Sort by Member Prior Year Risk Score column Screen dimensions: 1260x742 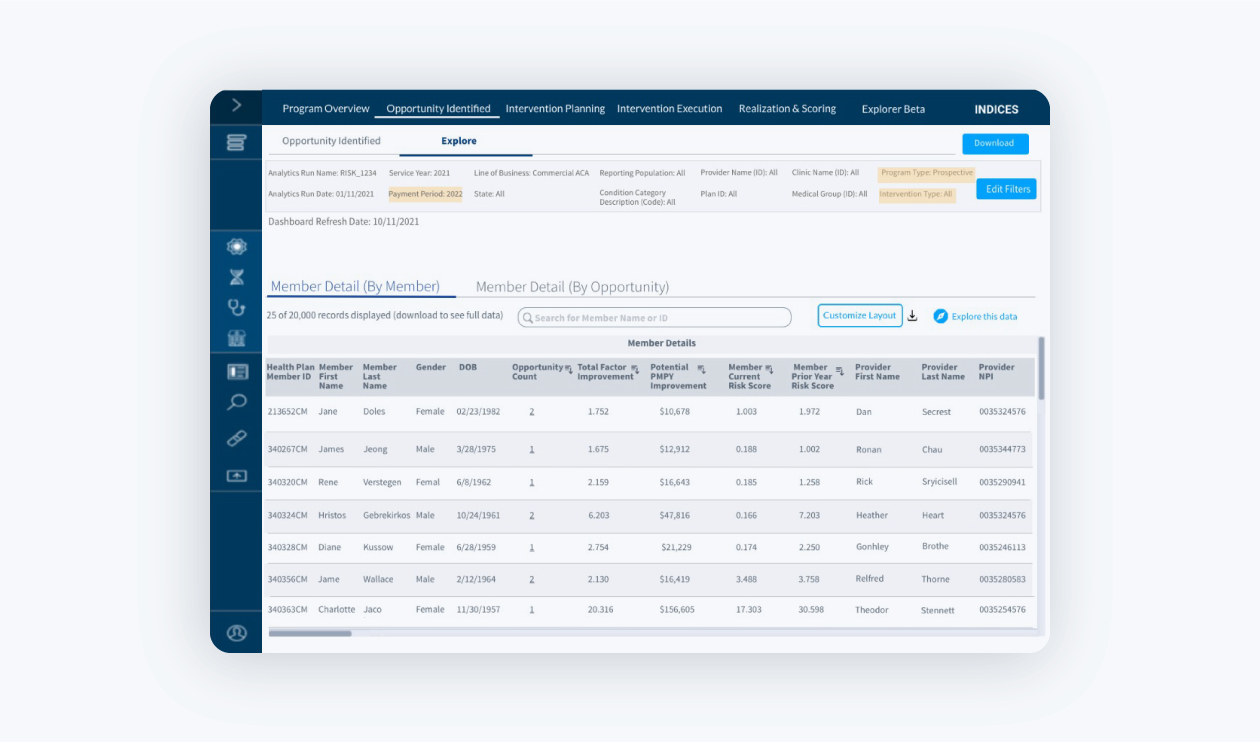[x=840, y=369]
